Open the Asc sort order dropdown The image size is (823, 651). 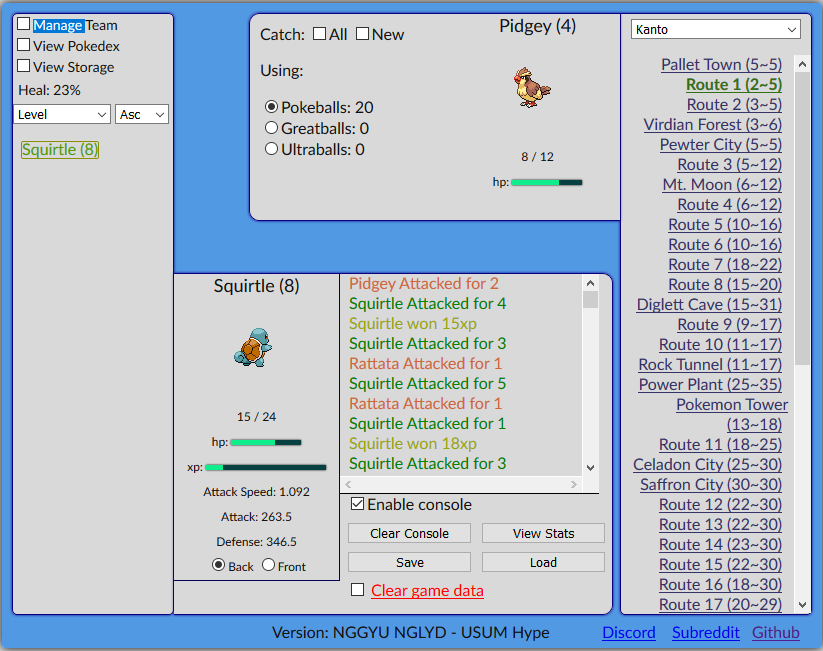tap(142, 114)
